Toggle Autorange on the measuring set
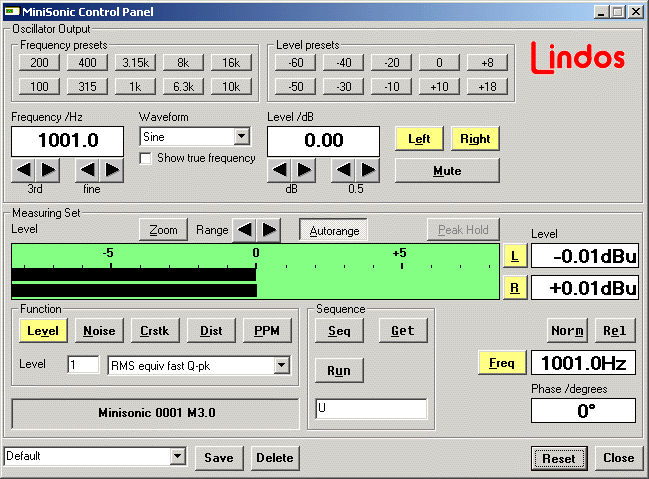This screenshot has height=479, width=649. point(334,230)
